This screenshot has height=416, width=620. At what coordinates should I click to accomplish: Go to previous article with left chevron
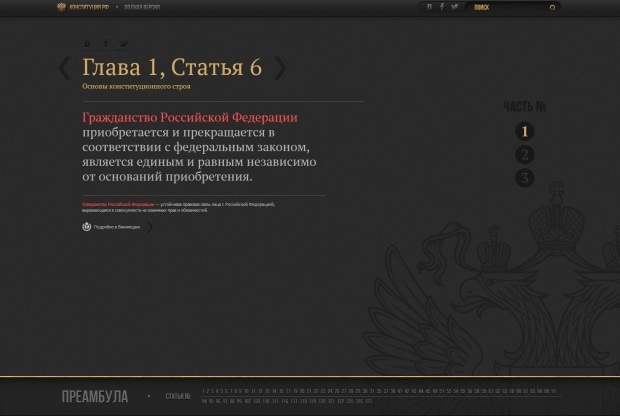tap(65, 68)
